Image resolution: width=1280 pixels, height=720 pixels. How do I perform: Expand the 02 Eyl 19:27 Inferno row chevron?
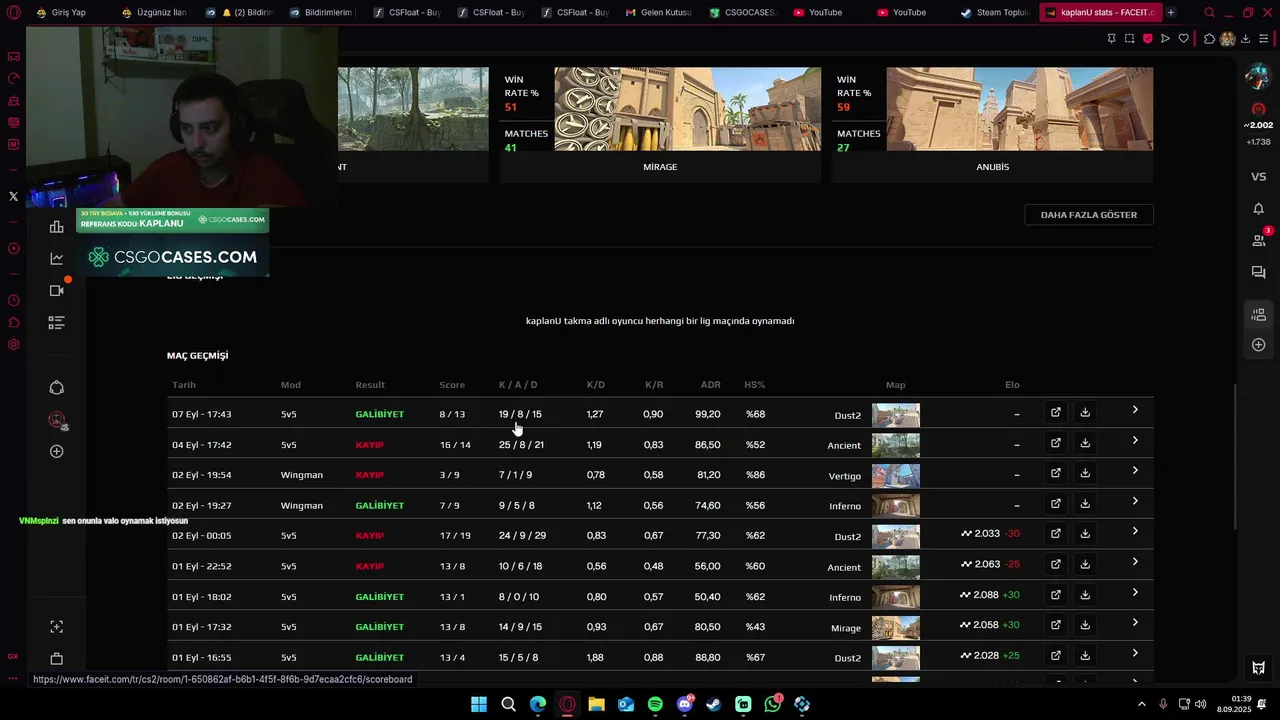pos(1135,501)
